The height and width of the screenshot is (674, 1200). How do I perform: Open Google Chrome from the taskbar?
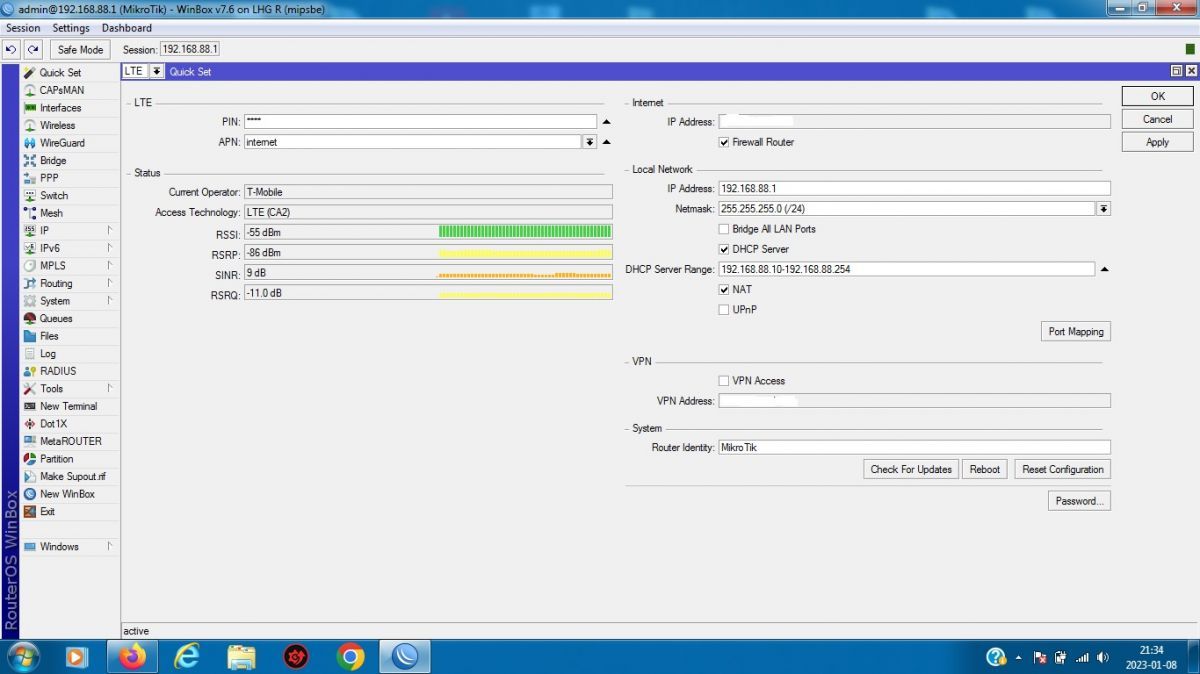point(350,656)
